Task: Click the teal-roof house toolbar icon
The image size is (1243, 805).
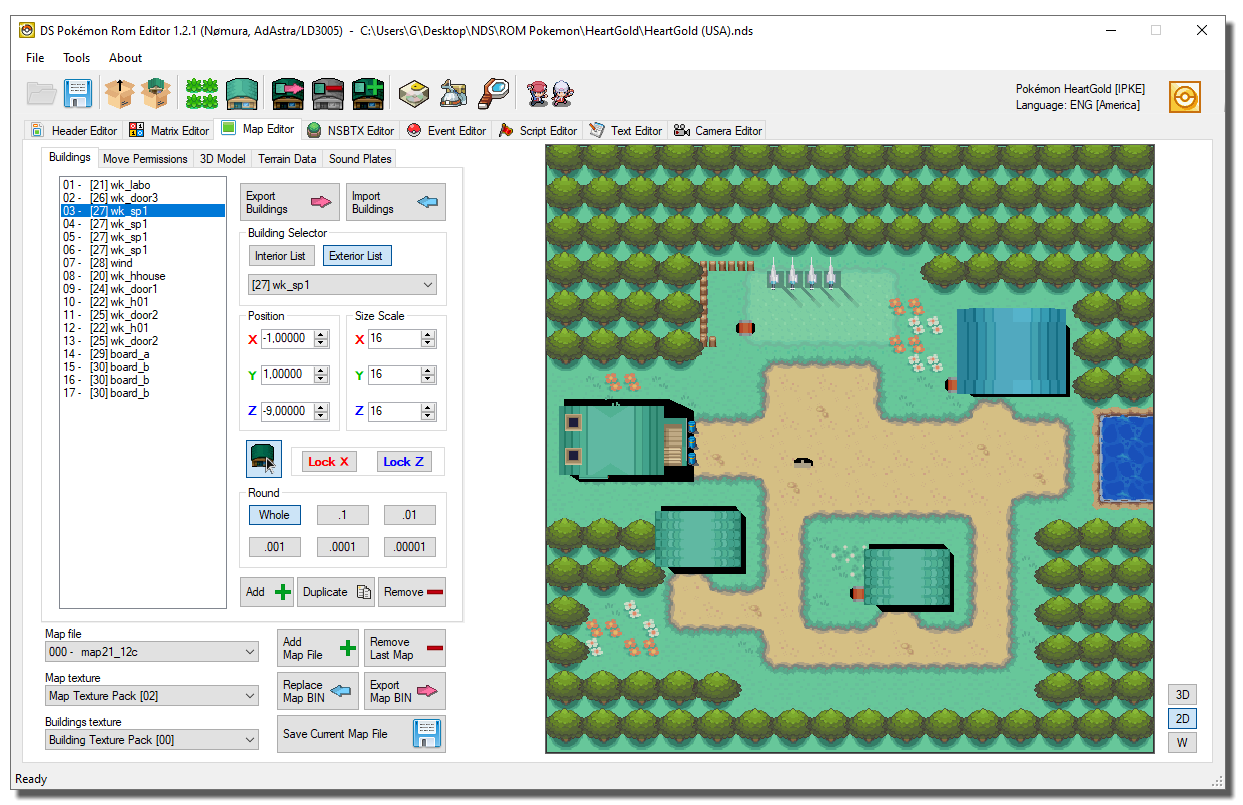Action: point(241,94)
